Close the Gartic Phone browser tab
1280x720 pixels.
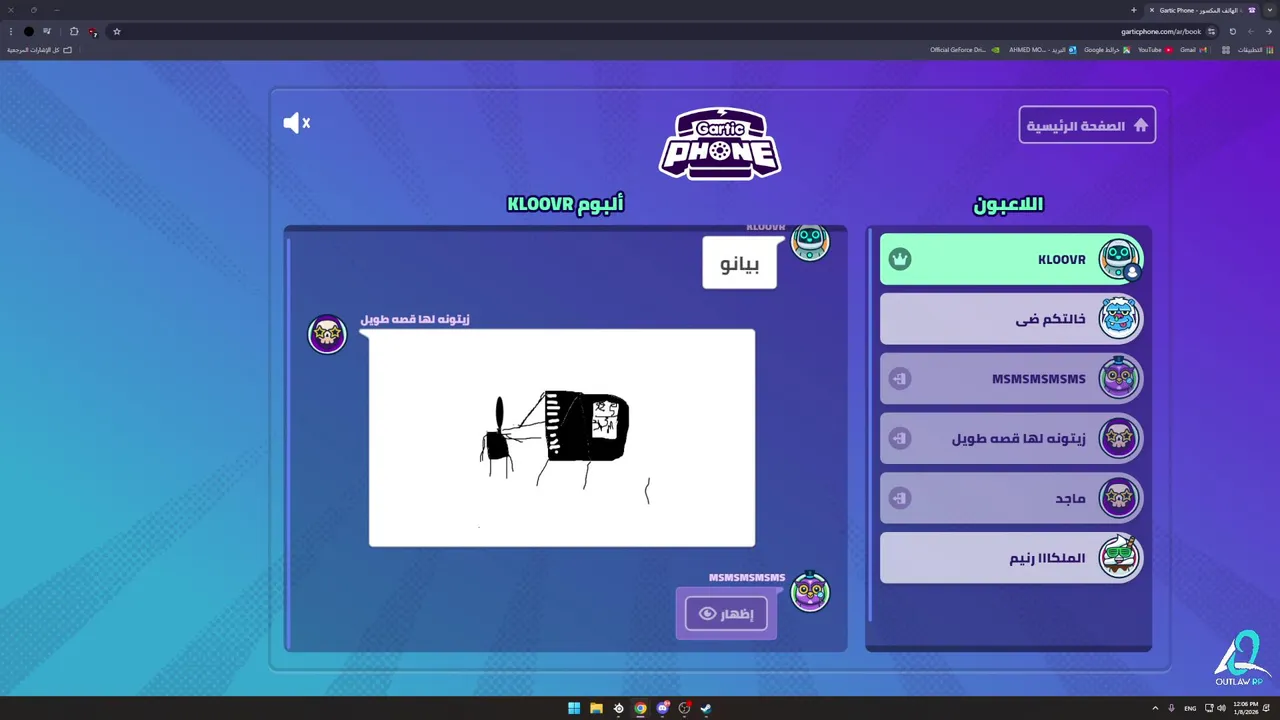(1151, 10)
